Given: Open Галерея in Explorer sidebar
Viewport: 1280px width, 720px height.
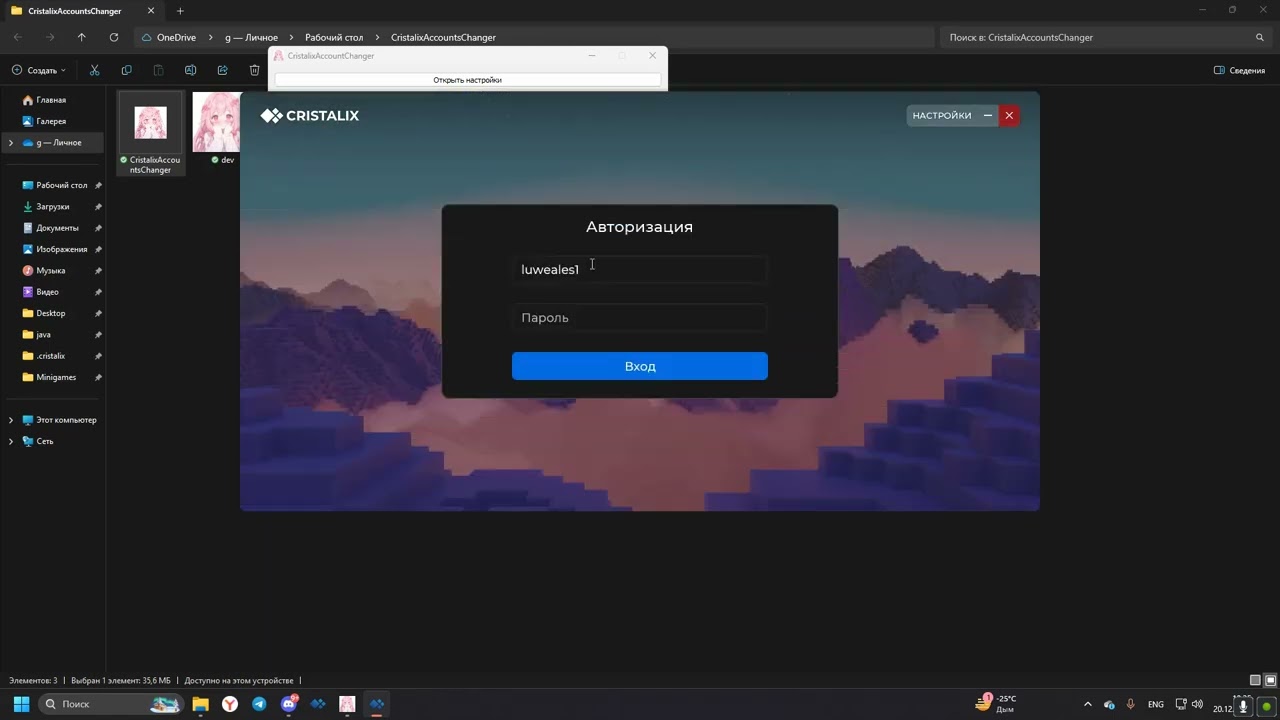Looking at the screenshot, I should [51, 121].
